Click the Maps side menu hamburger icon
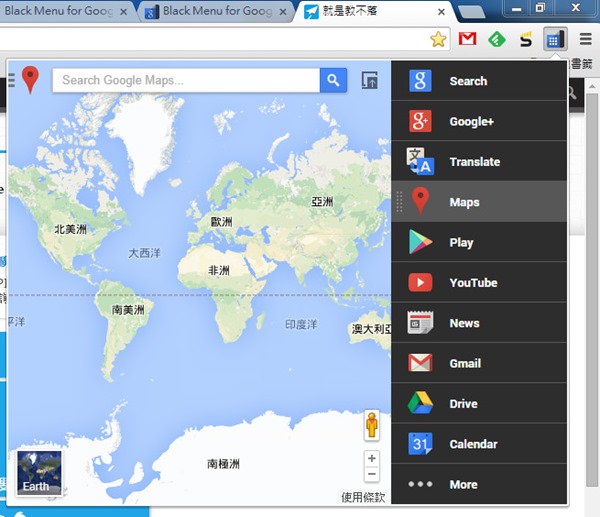 11,80
